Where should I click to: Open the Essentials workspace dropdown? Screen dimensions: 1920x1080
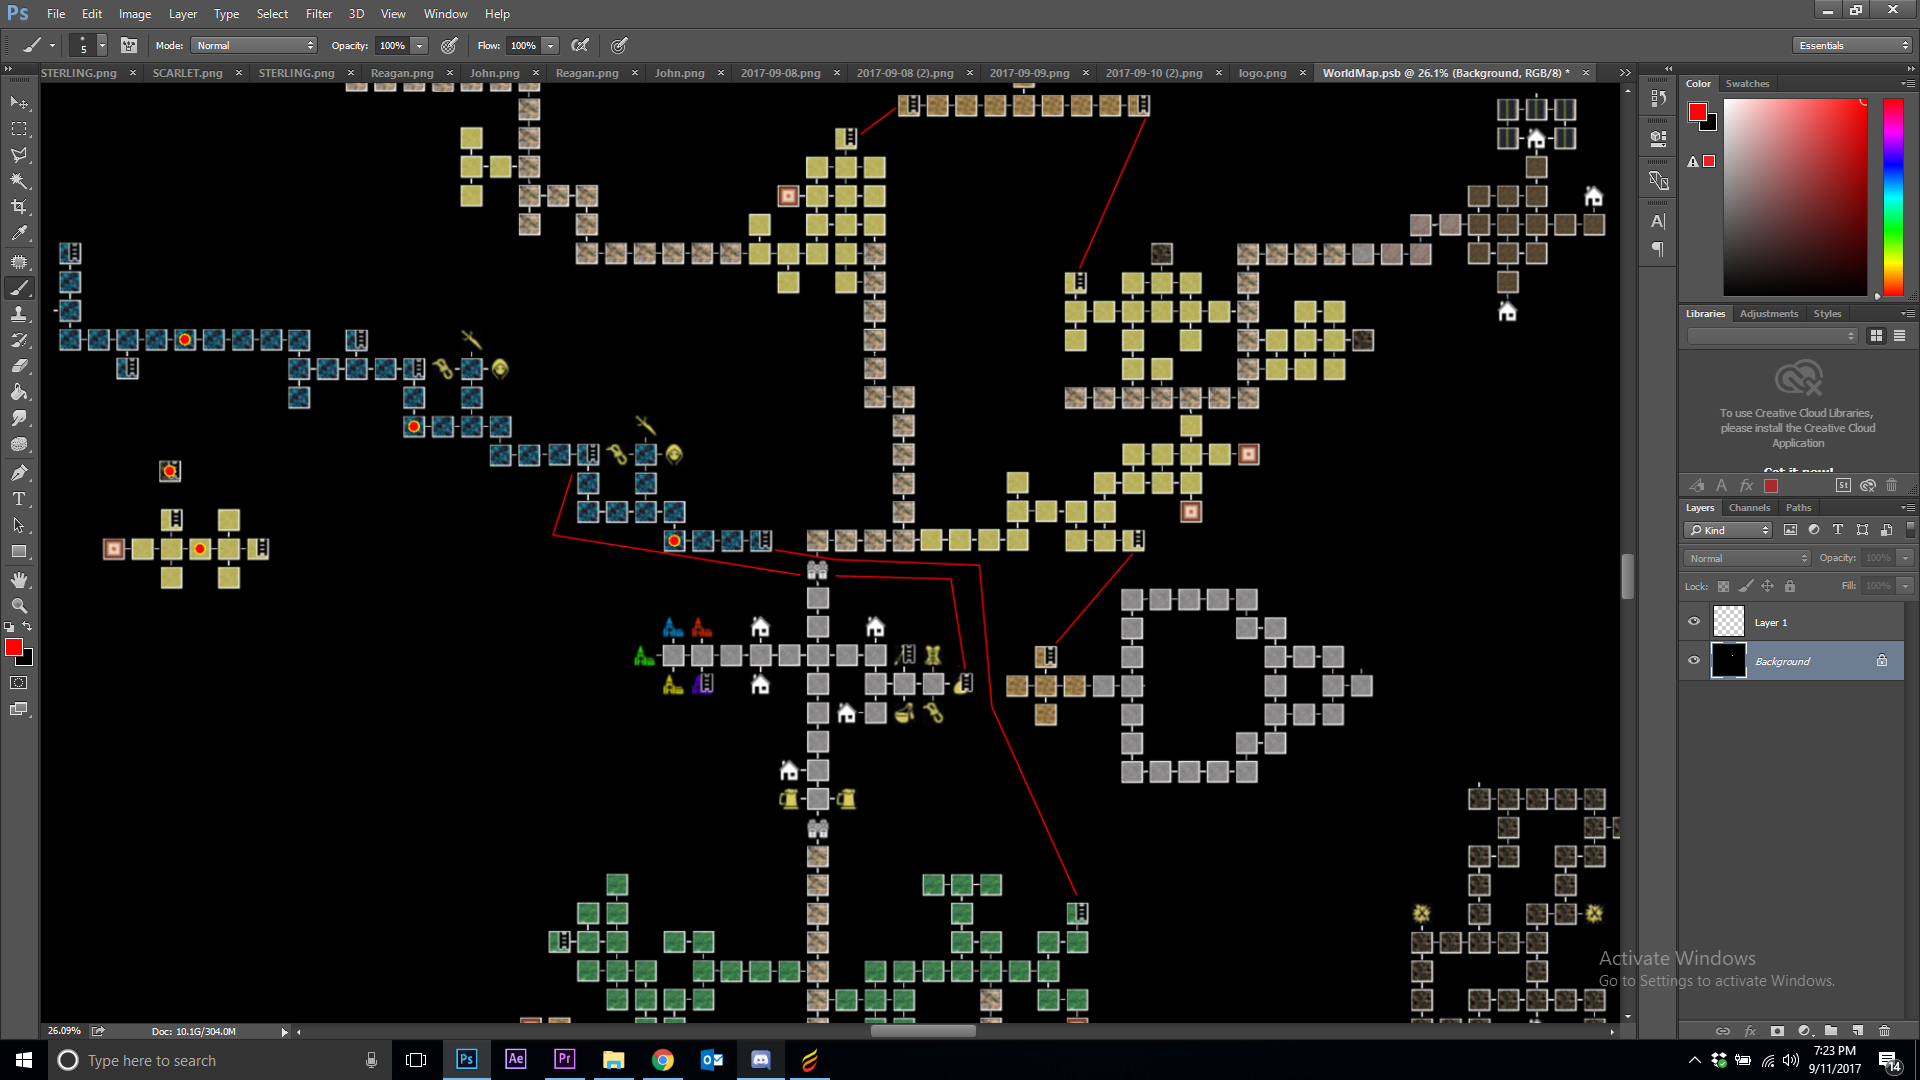(1853, 45)
